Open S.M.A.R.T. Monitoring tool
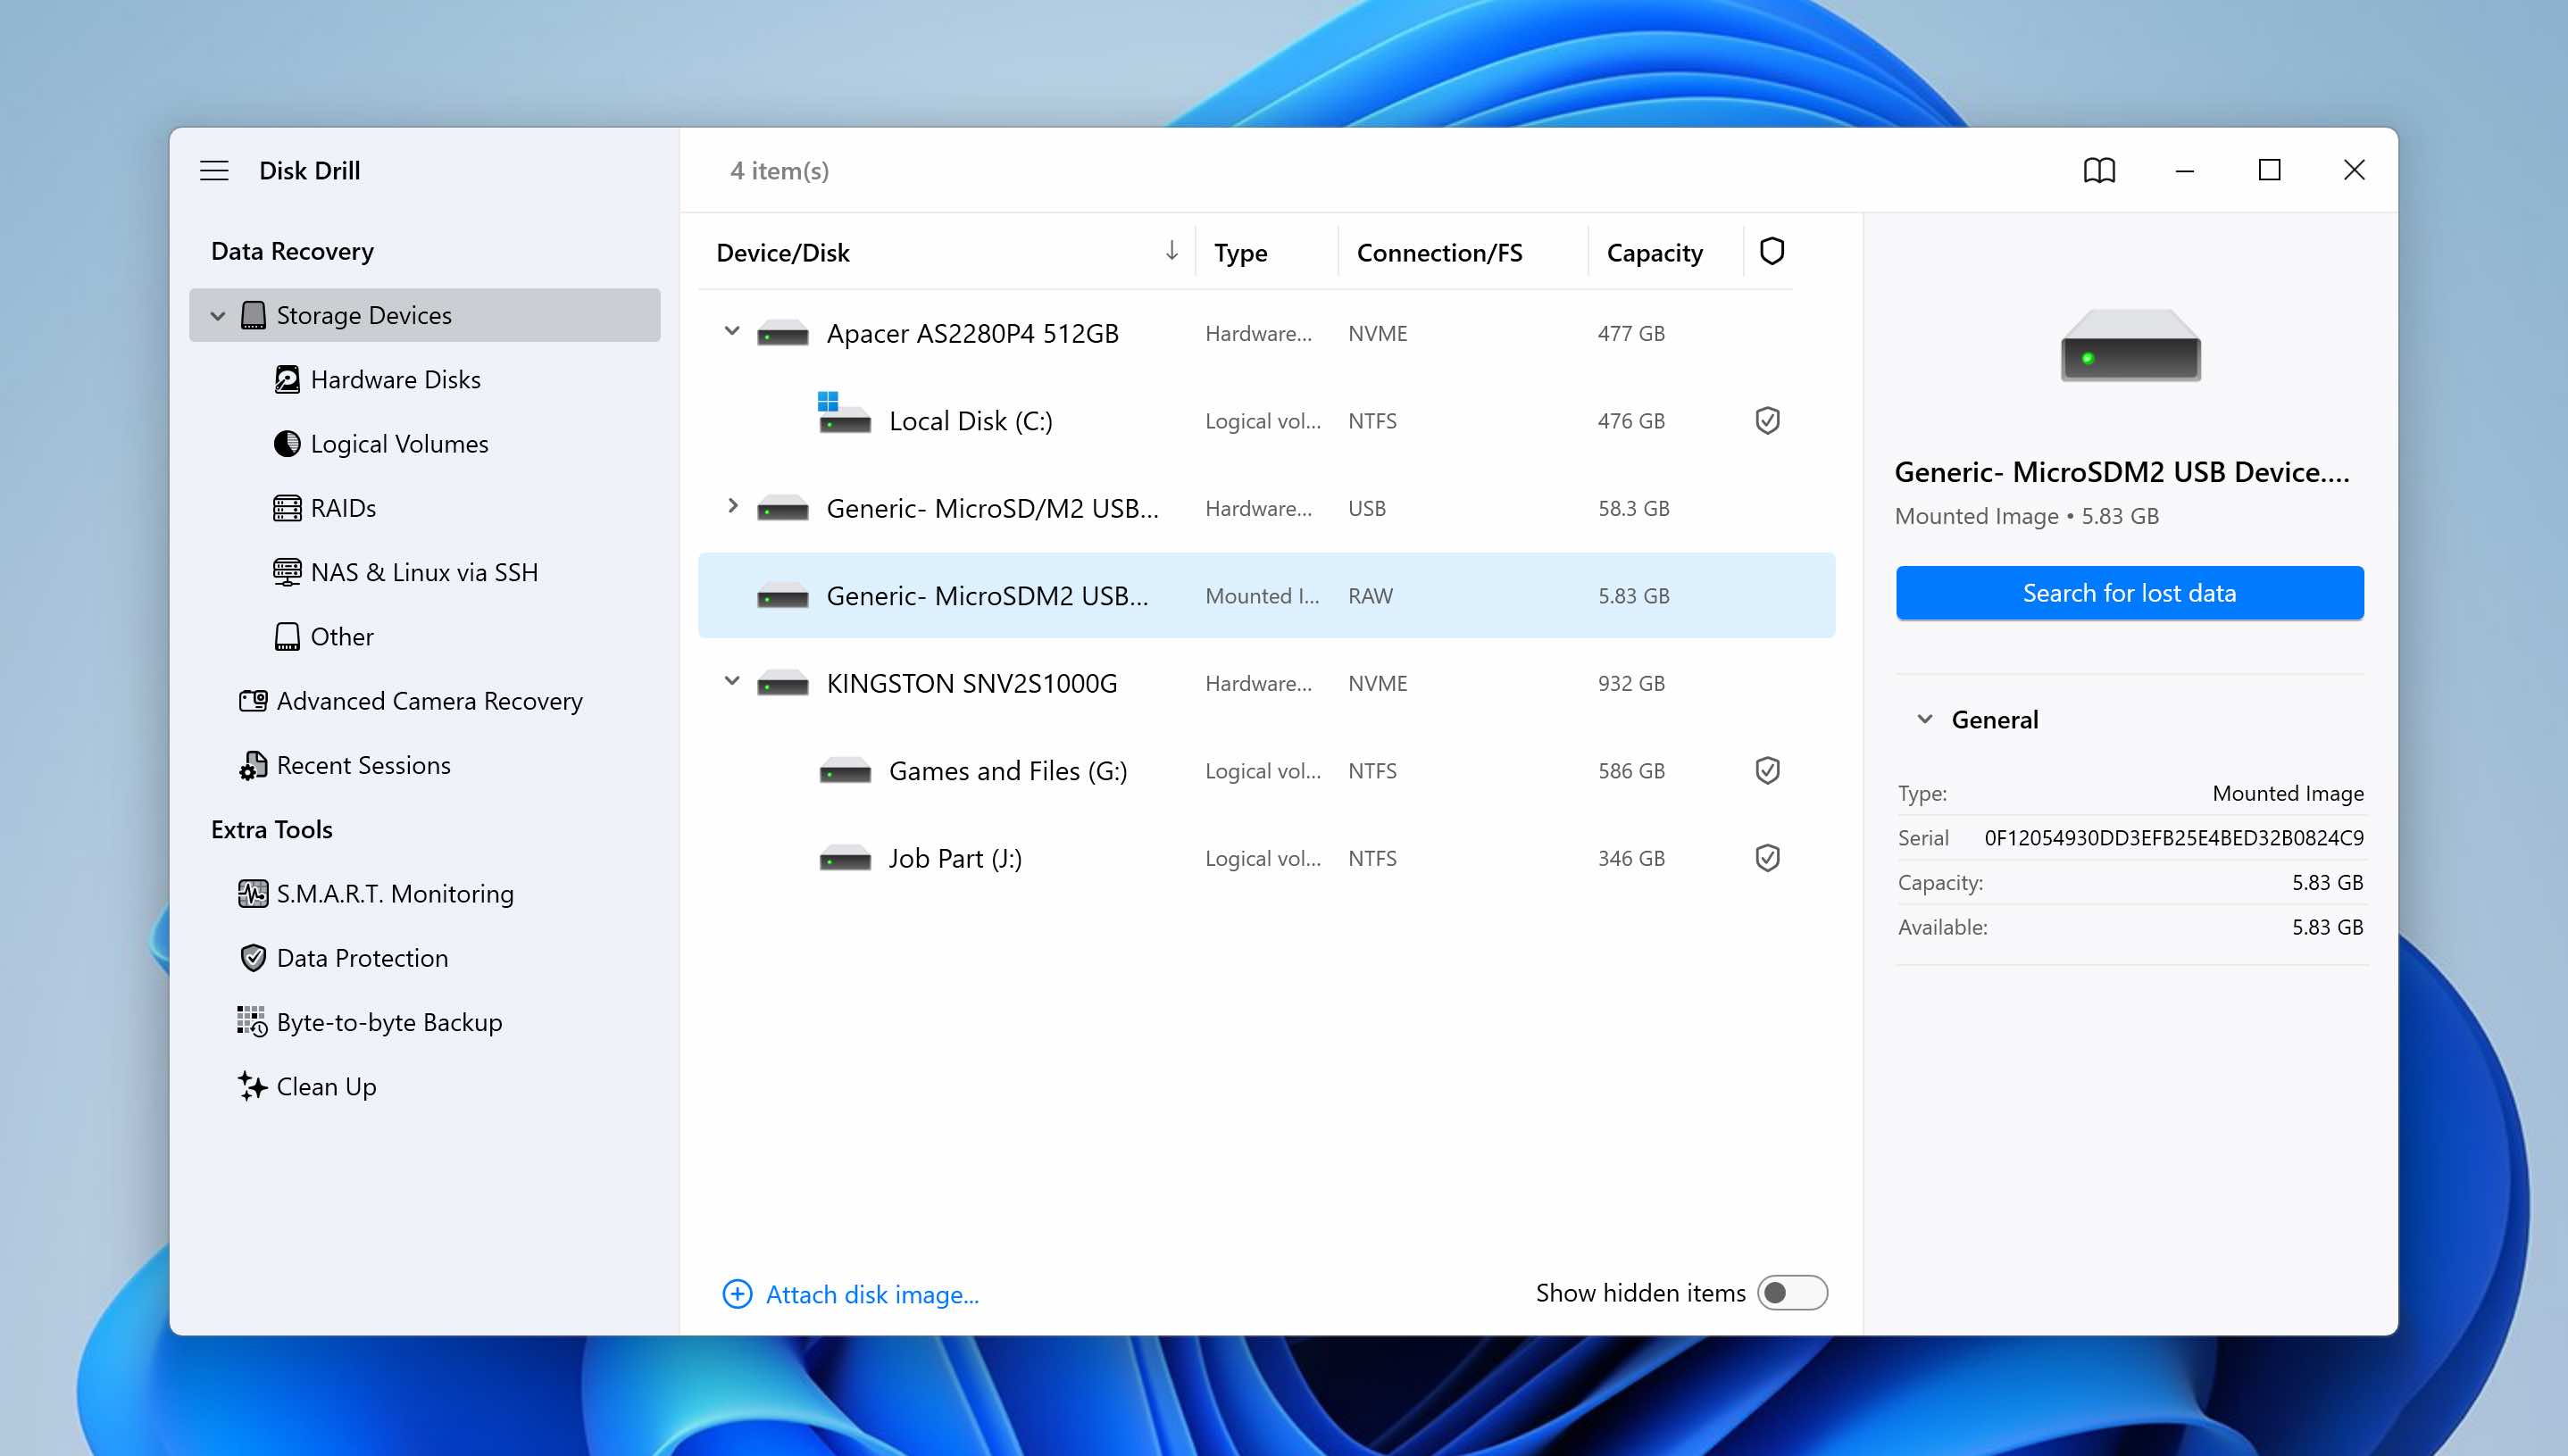This screenshot has height=1456, width=2568. [x=396, y=893]
